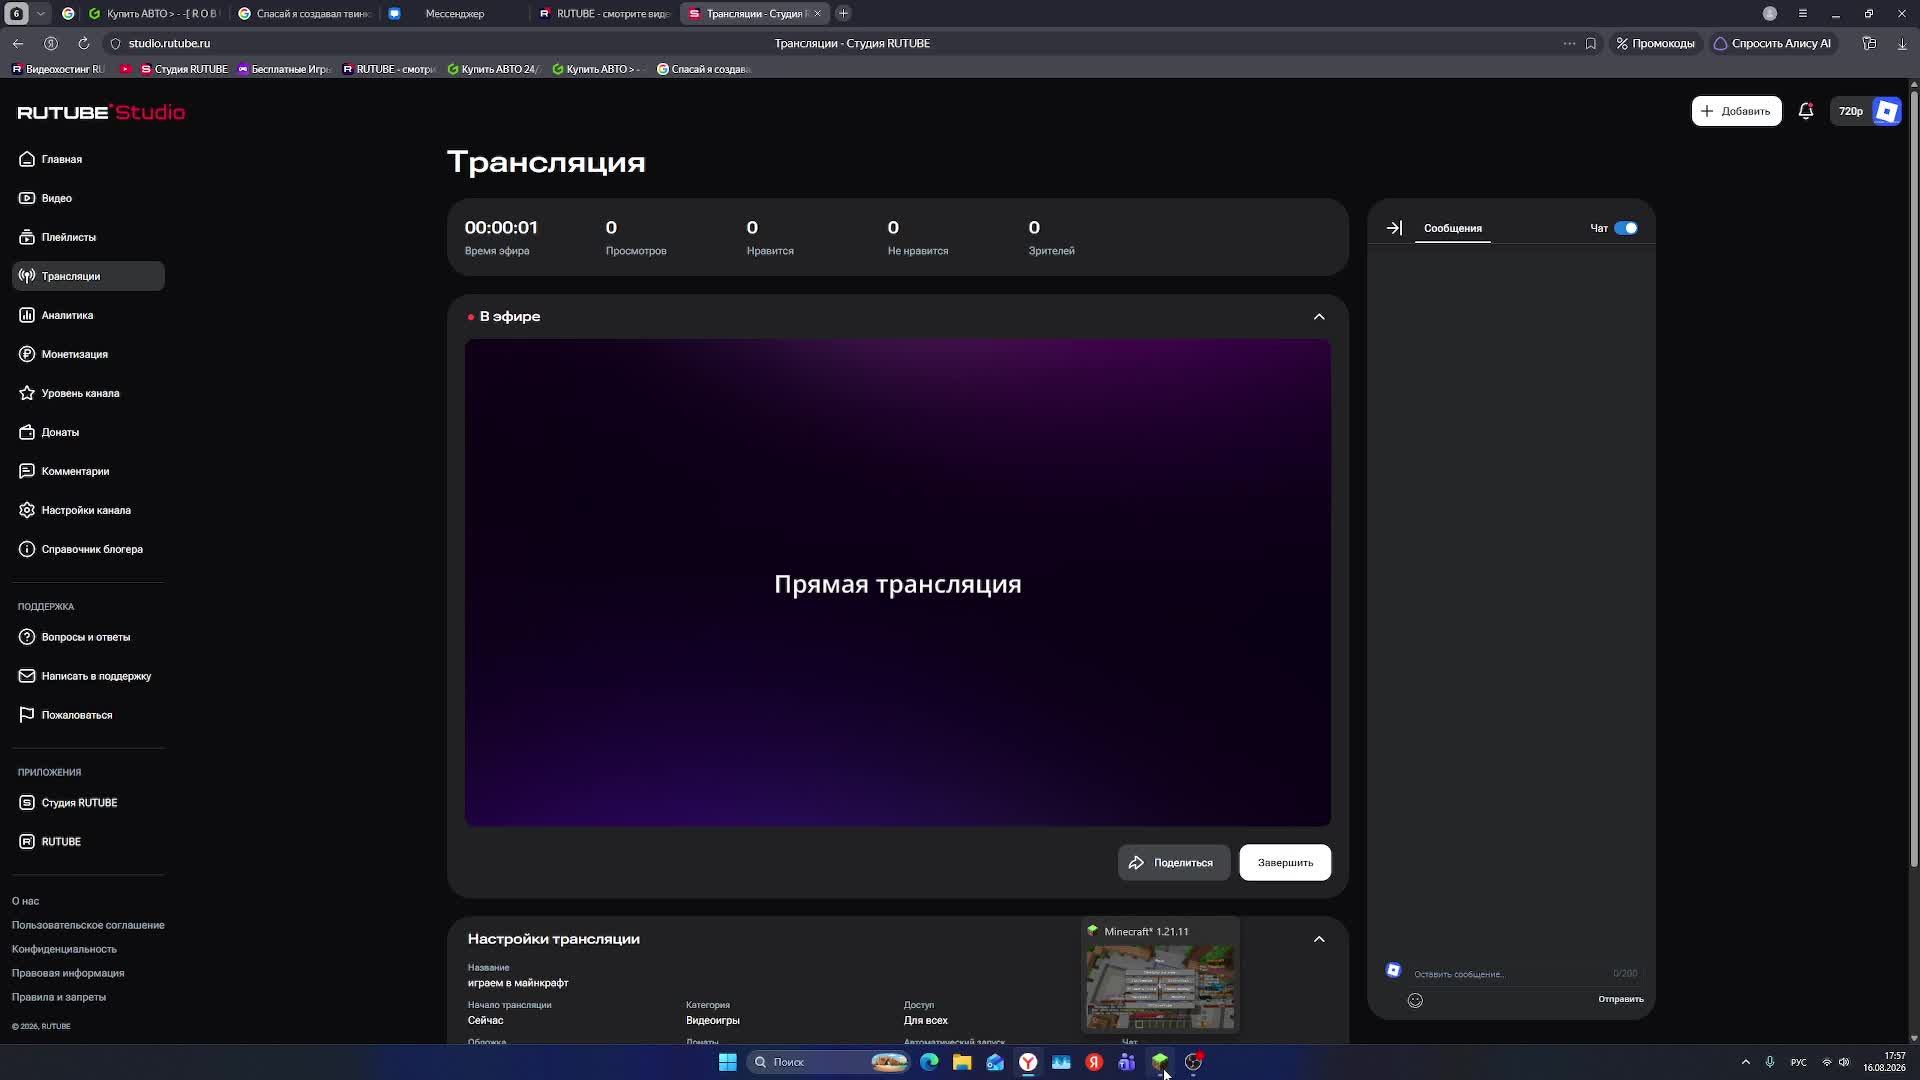The width and height of the screenshot is (1920, 1080).
Task: Open a new browser tab
Action: 843,14
